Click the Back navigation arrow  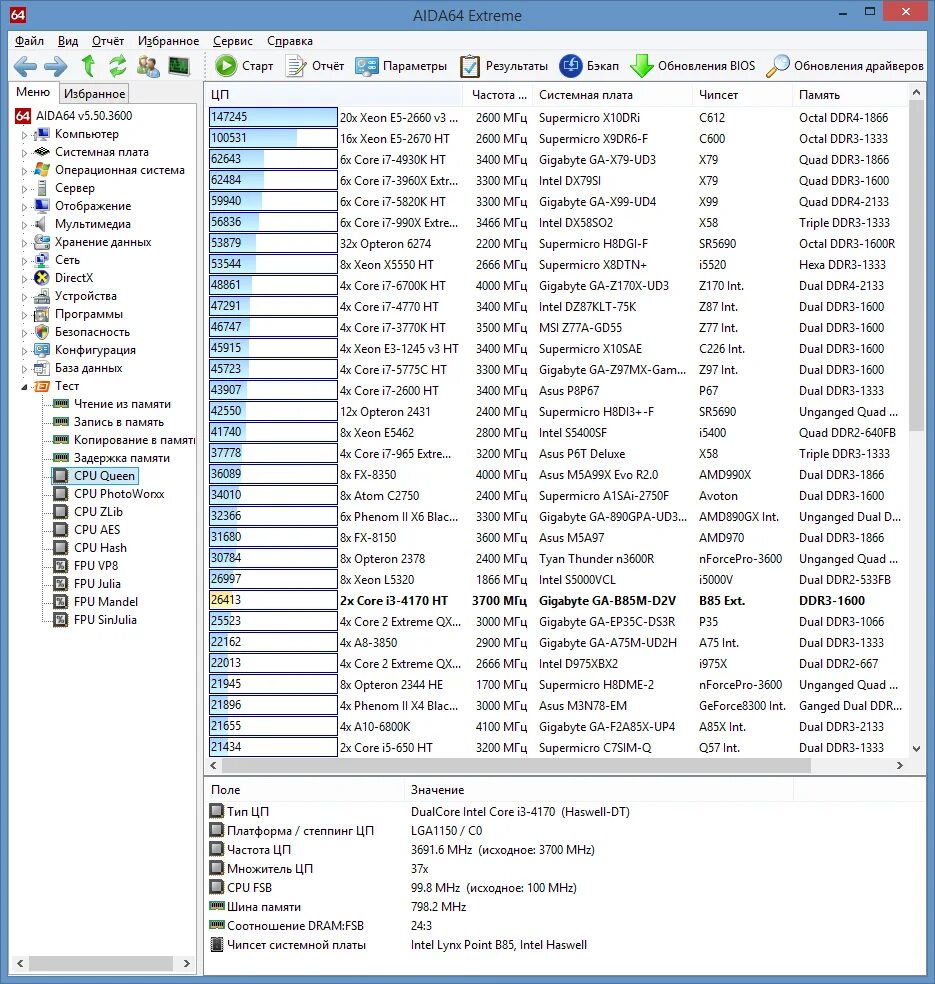coord(25,66)
